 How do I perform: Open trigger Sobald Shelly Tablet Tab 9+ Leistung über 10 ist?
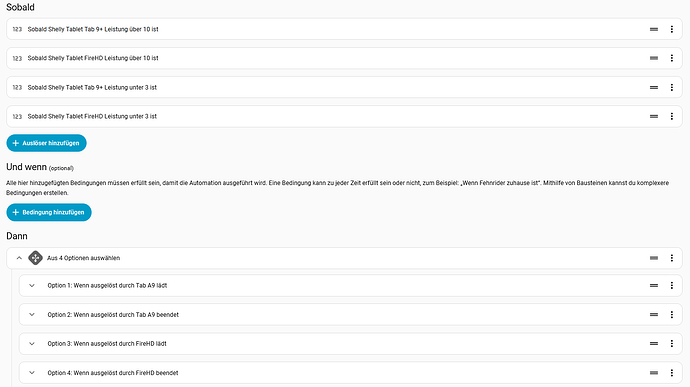(x=344, y=29)
